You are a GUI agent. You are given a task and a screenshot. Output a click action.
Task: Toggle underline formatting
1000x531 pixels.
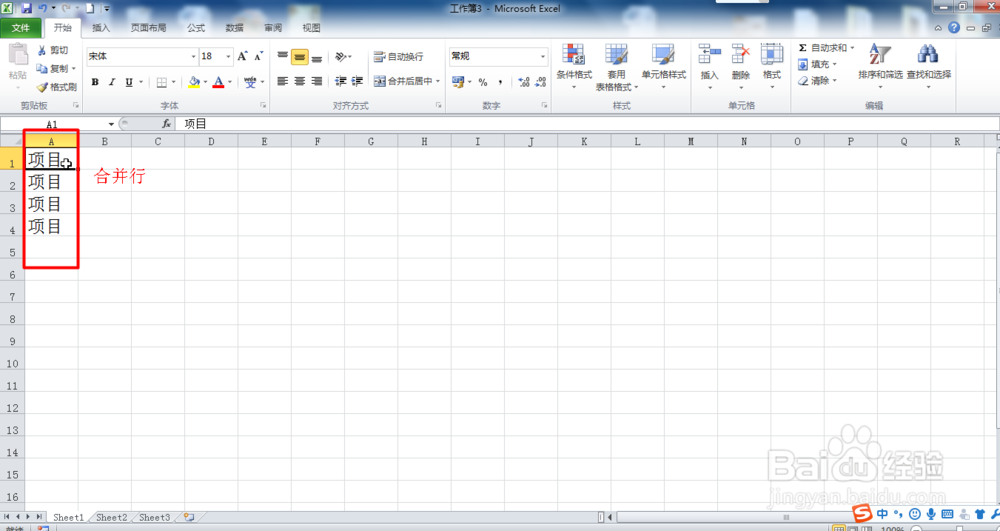click(129, 82)
